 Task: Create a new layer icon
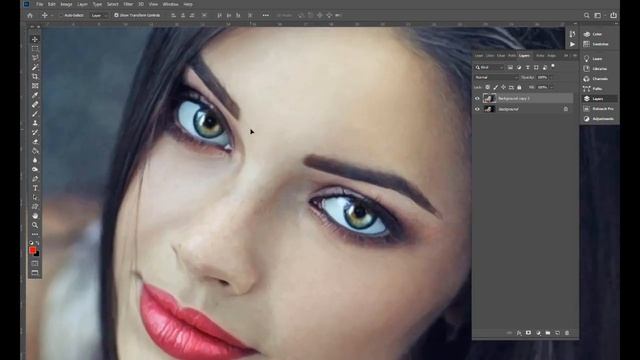558,333
